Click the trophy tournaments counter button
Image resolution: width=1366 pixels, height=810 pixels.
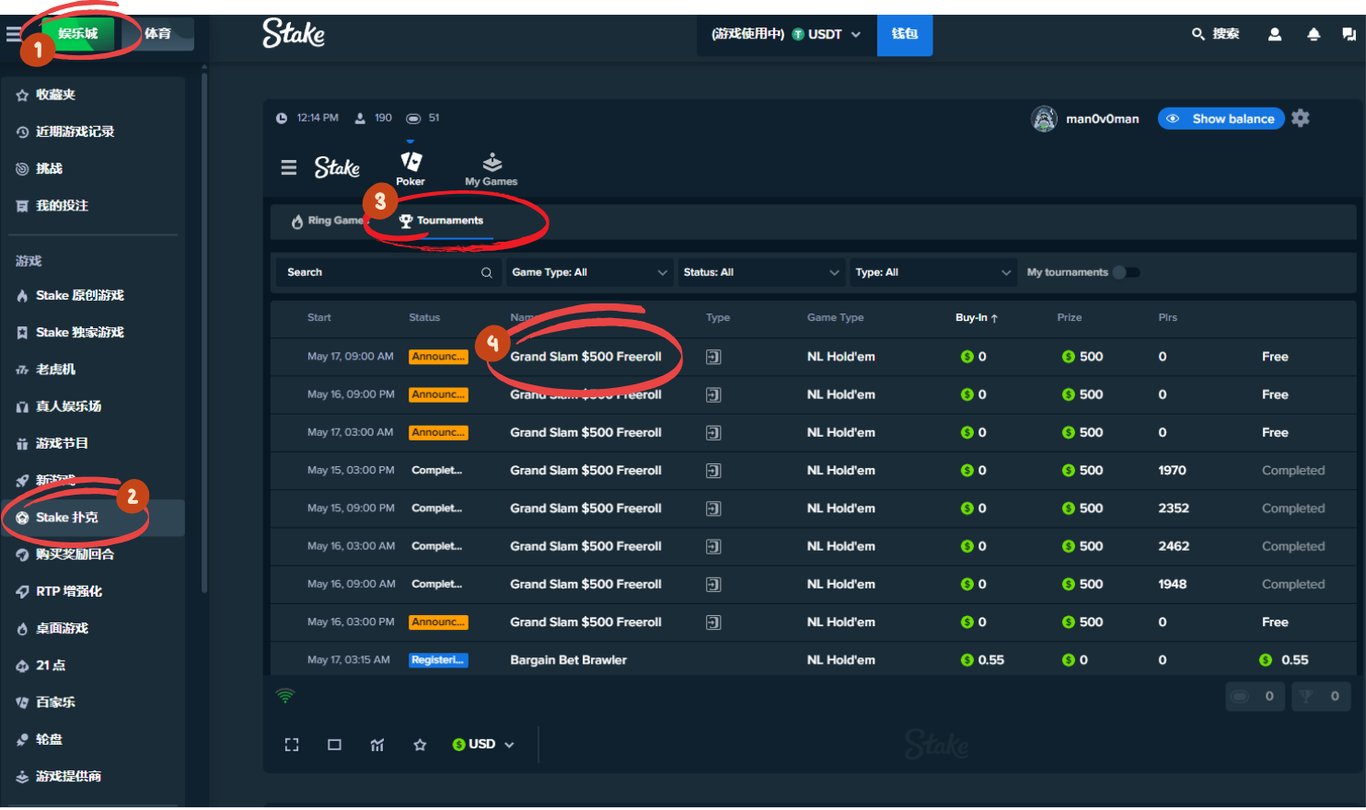pyautogui.click(x=1321, y=696)
